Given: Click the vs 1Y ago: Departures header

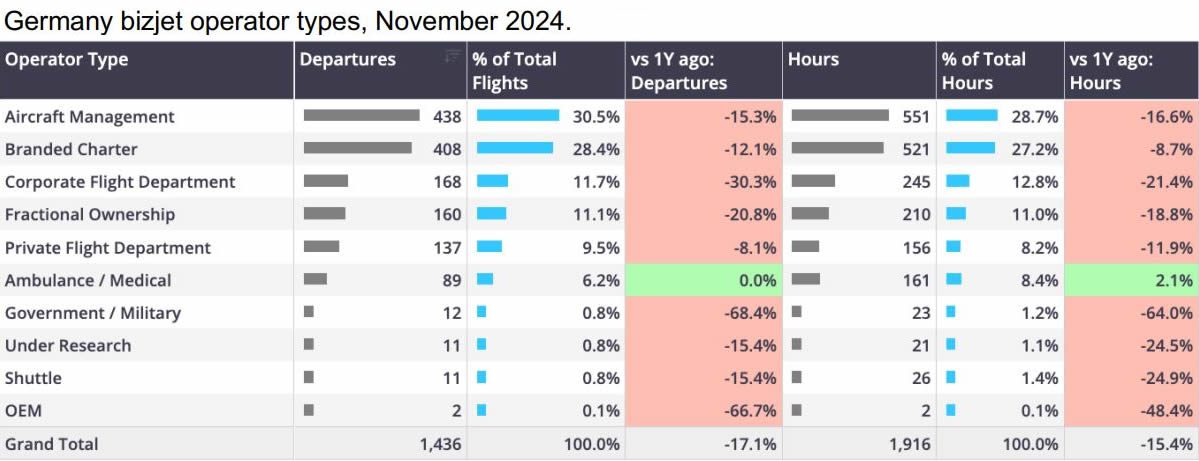Looking at the screenshot, I should click(678, 70).
